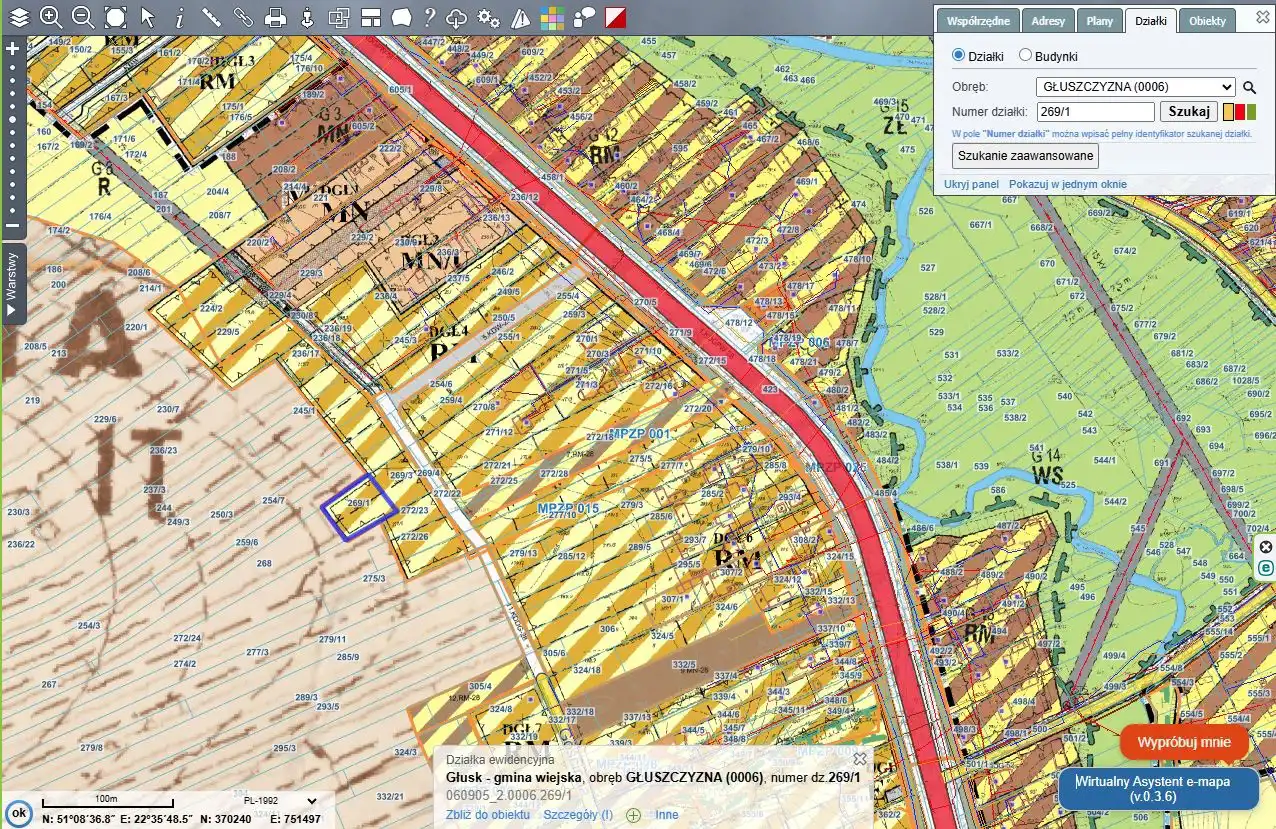Screen dimensions: 1276x829
Task: Click the zoom to full extent icon
Action: click(x=116, y=17)
